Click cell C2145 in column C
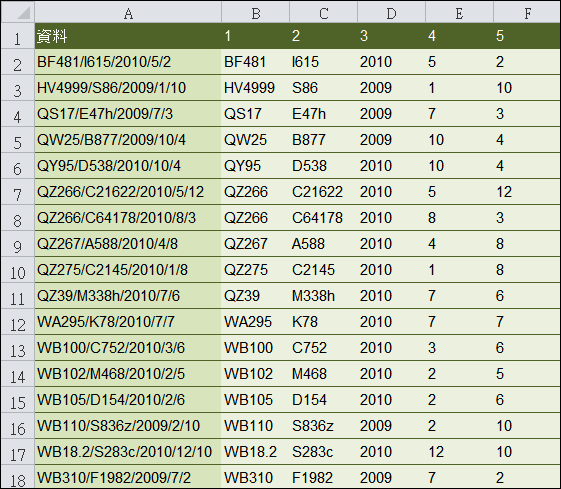Image resolution: width=561 pixels, height=489 pixels. (x=323, y=270)
